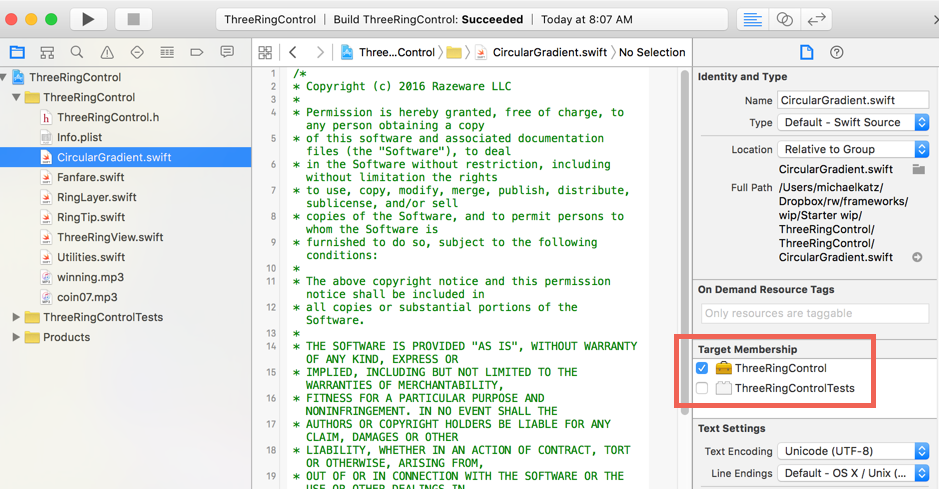This screenshot has height=489, width=939.
Task: Click On Demand Resource Tags field
Action: 815,313
